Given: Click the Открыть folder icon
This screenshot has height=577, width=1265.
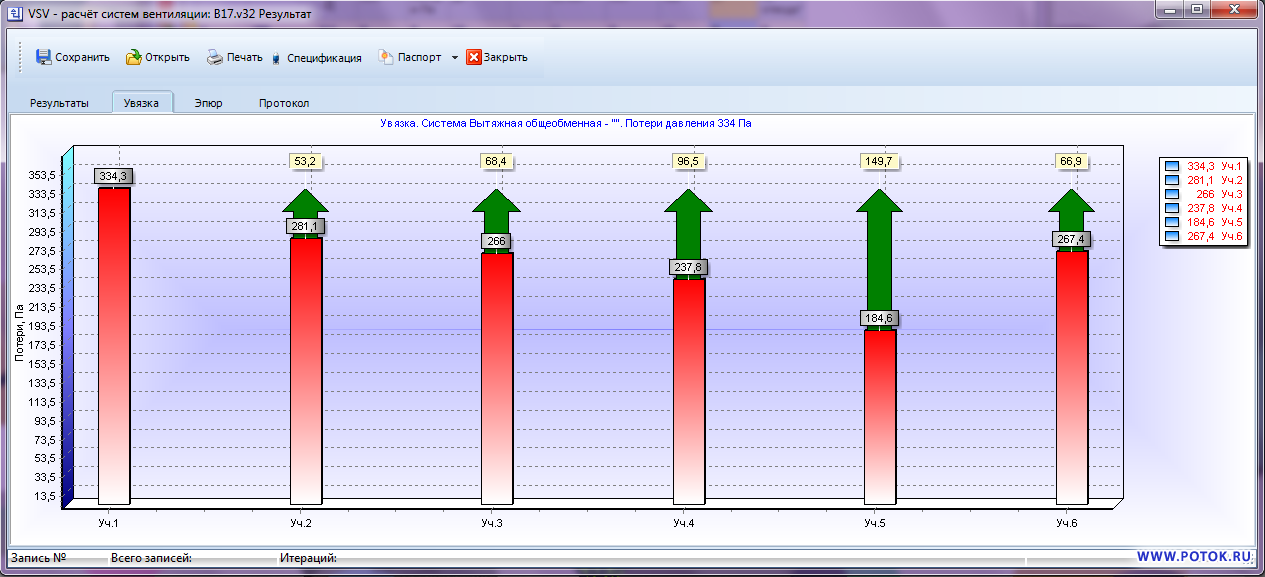Looking at the screenshot, I should 133,57.
